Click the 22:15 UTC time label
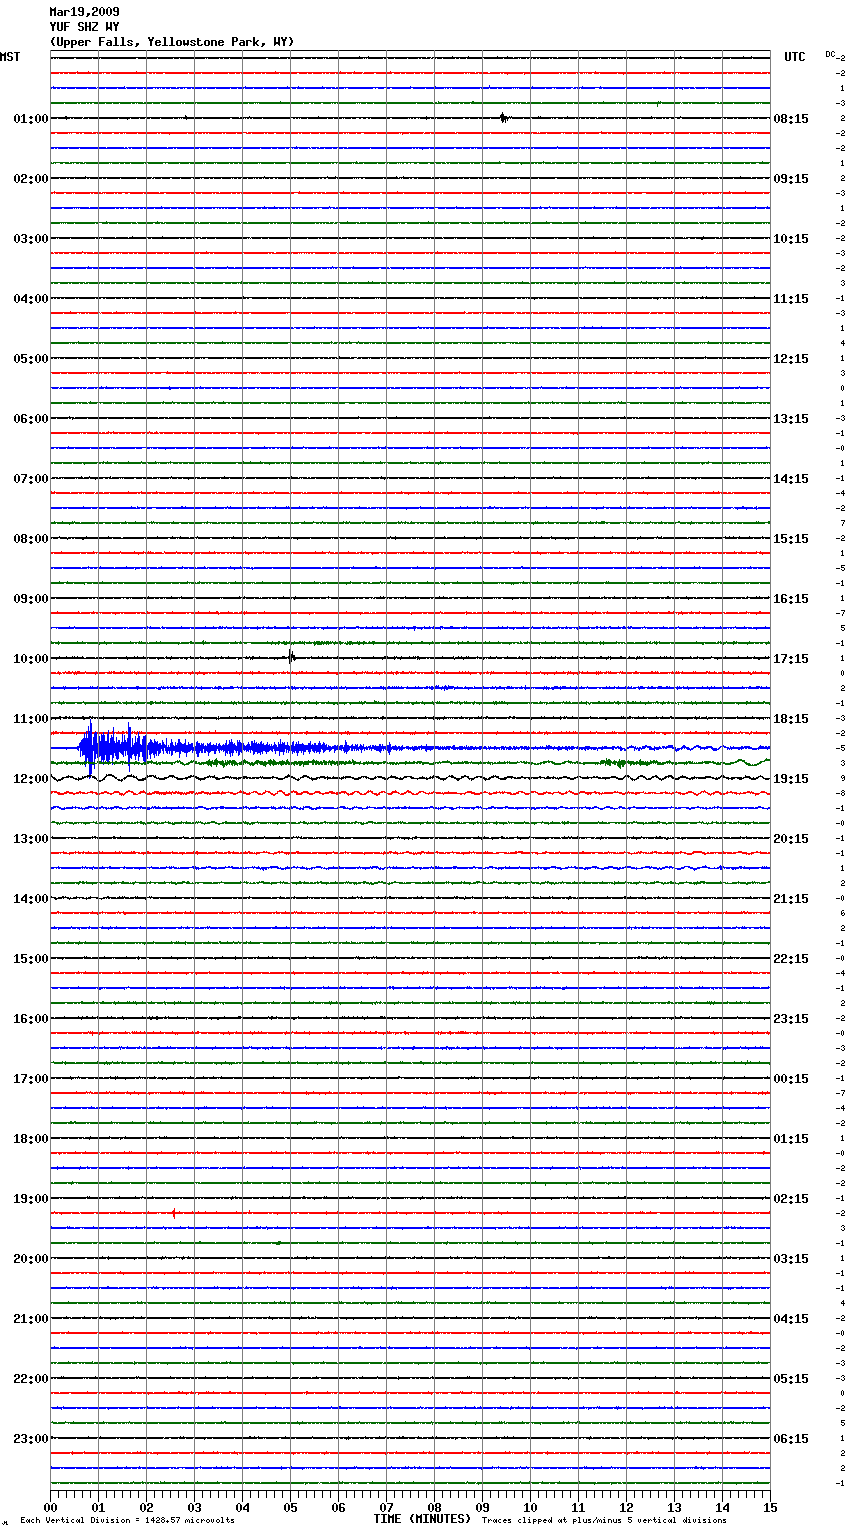Image resolution: width=850 pixels, height=1534 pixels. [x=791, y=959]
